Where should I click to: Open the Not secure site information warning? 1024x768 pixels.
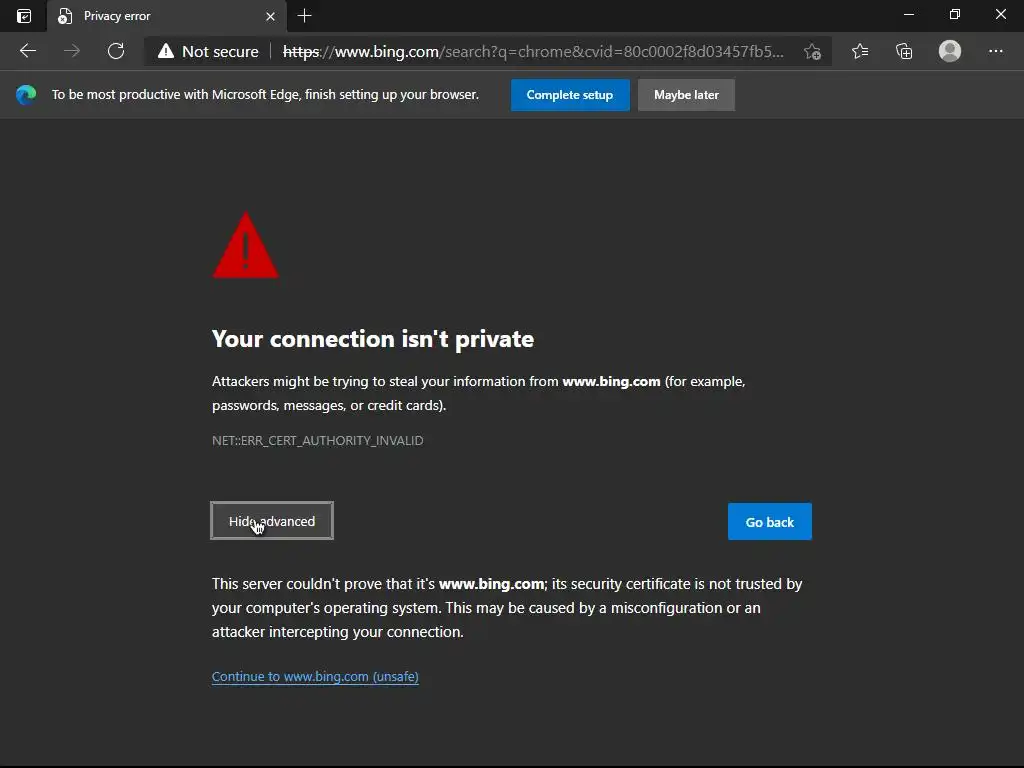point(208,52)
